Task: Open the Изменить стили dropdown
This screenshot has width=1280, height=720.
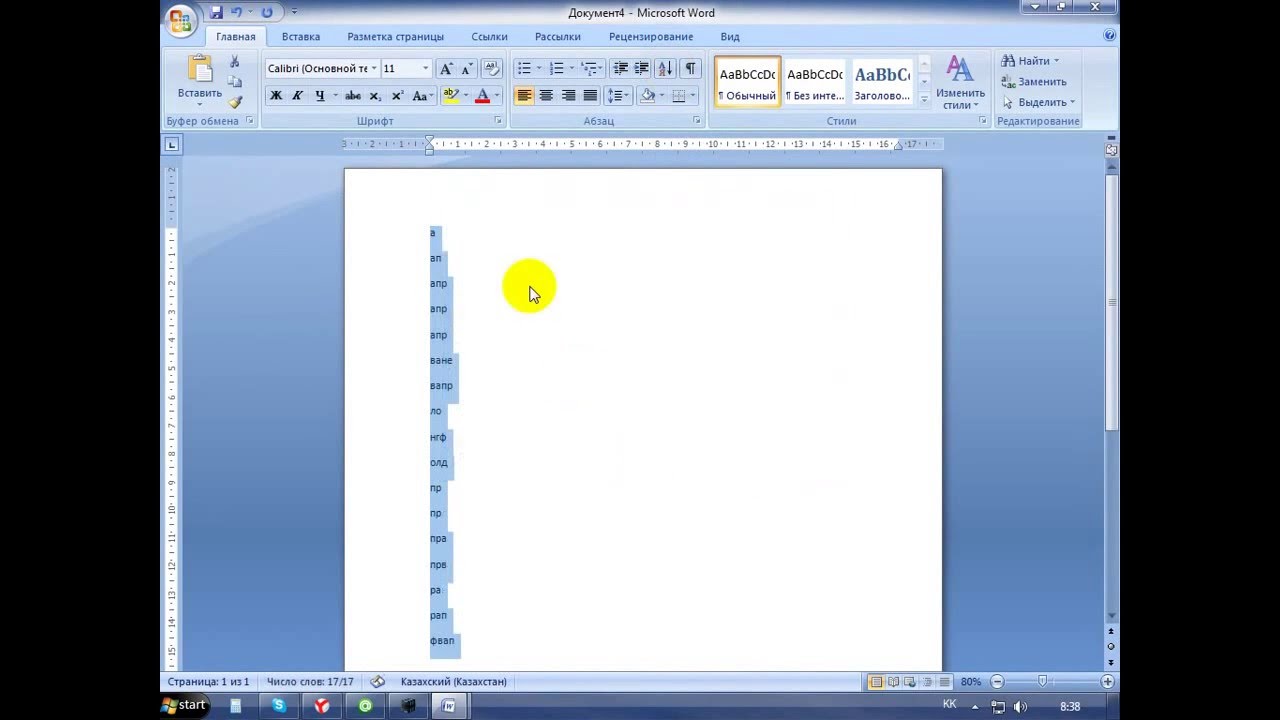Action: [960, 82]
